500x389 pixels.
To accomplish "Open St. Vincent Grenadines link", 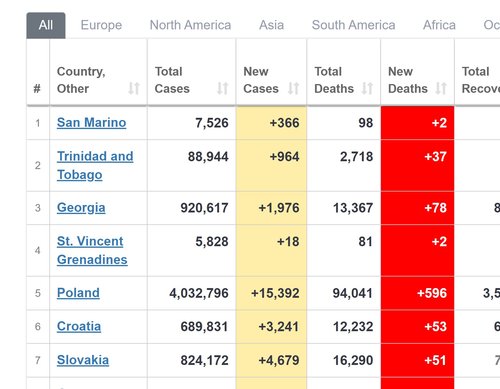I will 92,250.
